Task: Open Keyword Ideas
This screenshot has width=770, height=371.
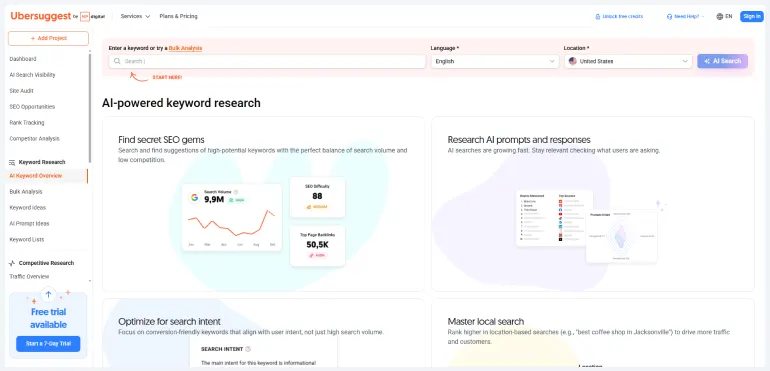Action: point(28,207)
